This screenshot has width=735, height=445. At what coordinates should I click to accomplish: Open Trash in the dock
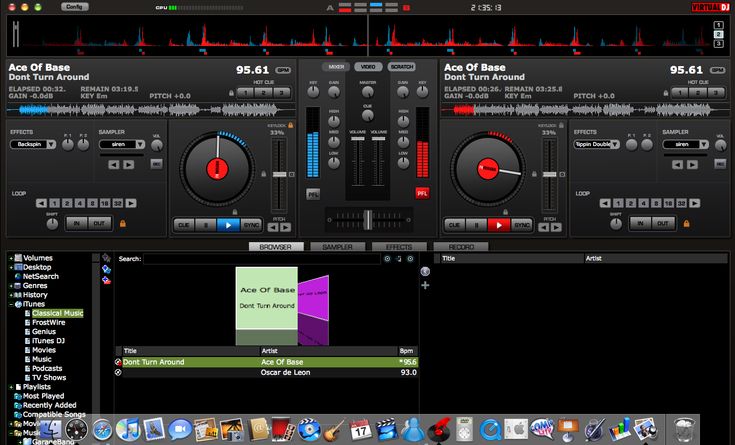click(684, 430)
